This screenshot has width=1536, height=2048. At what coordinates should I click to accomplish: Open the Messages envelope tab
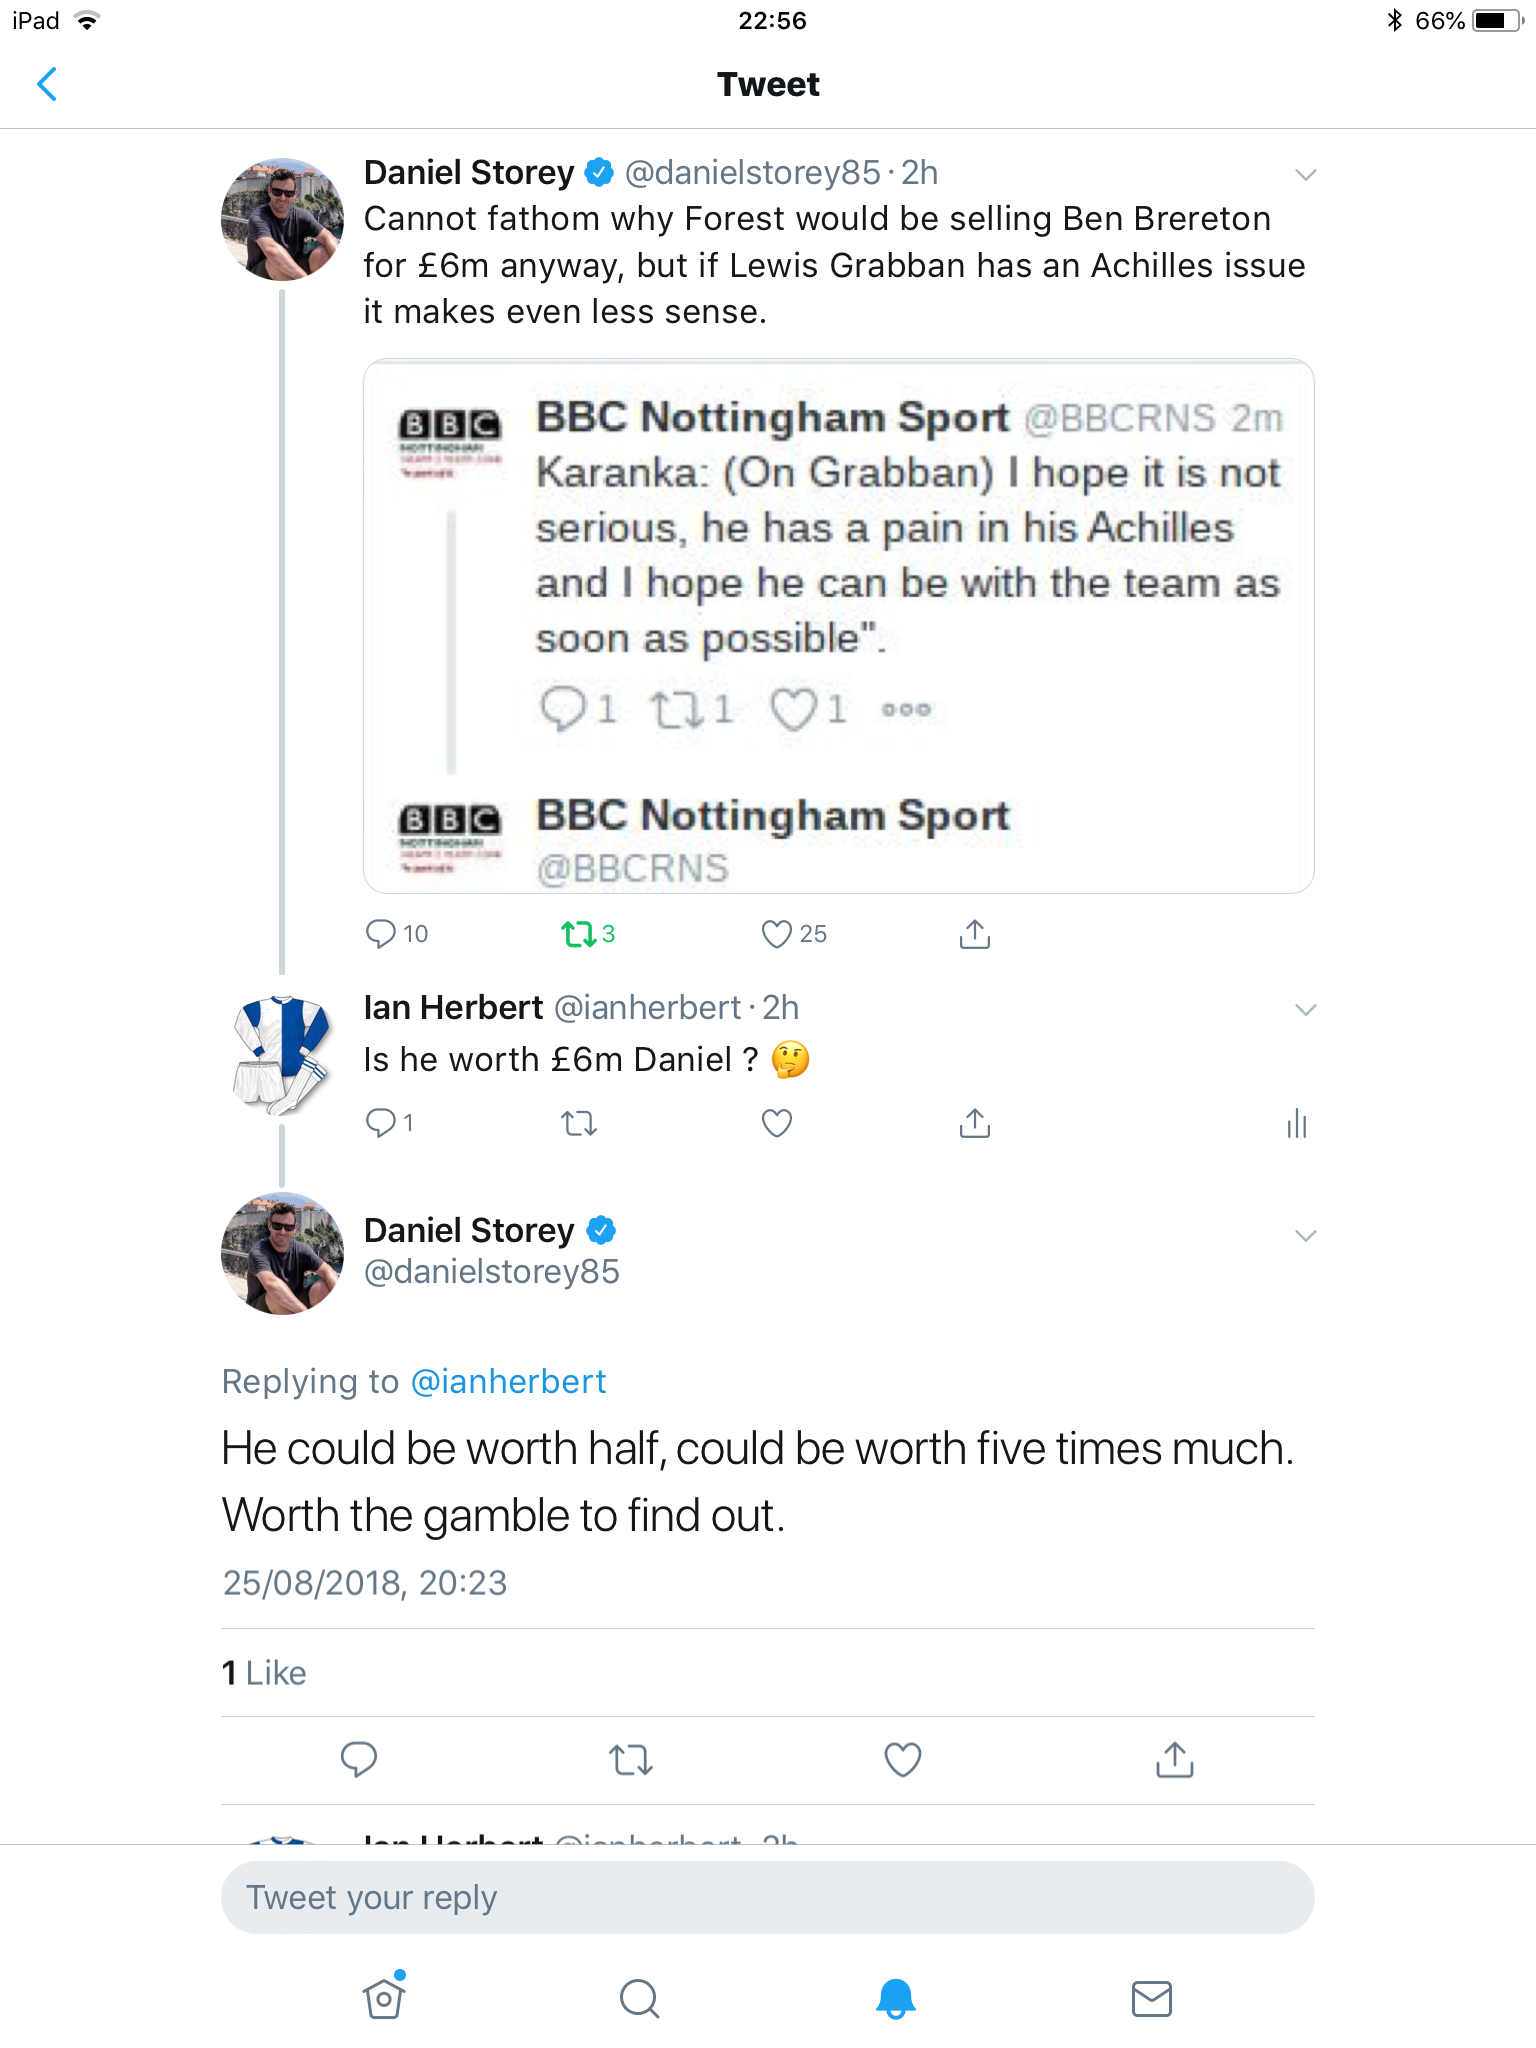(x=1152, y=1998)
